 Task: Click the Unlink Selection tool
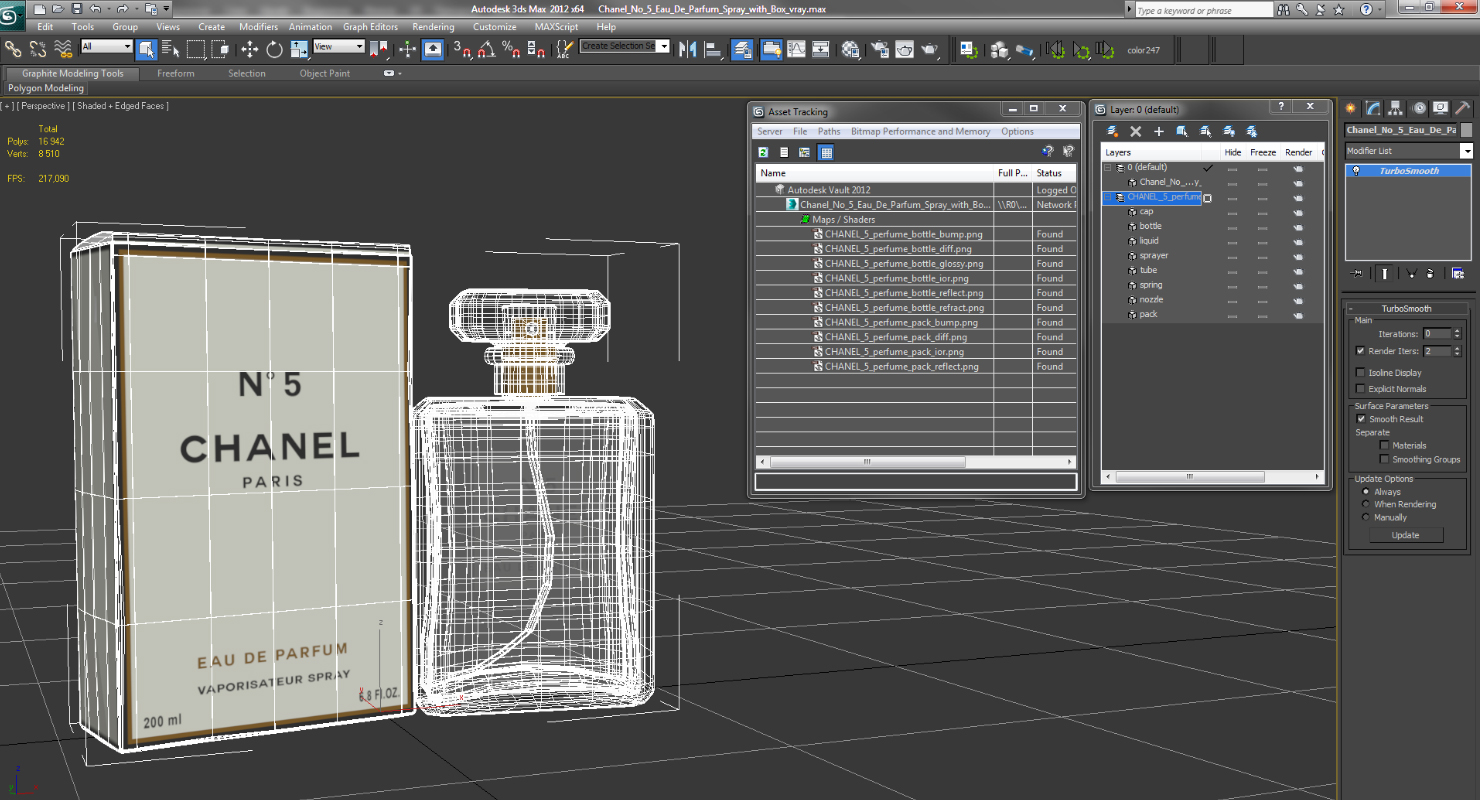37,48
